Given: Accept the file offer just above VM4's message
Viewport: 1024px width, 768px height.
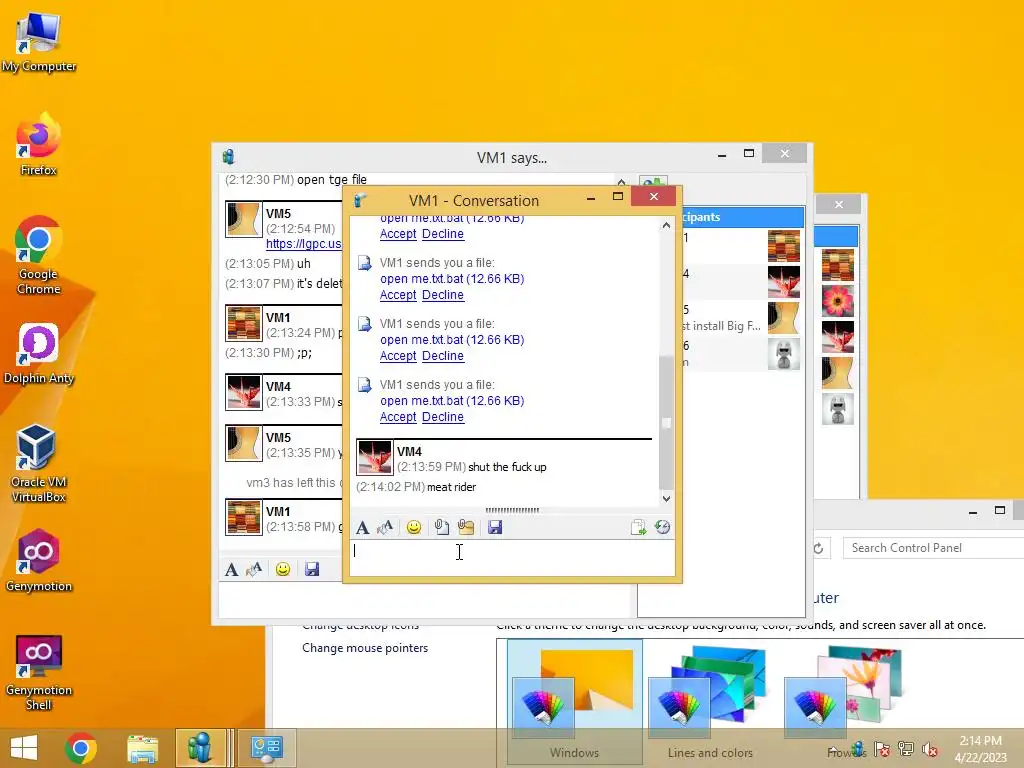Looking at the screenshot, I should pyautogui.click(x=398, y=417).
